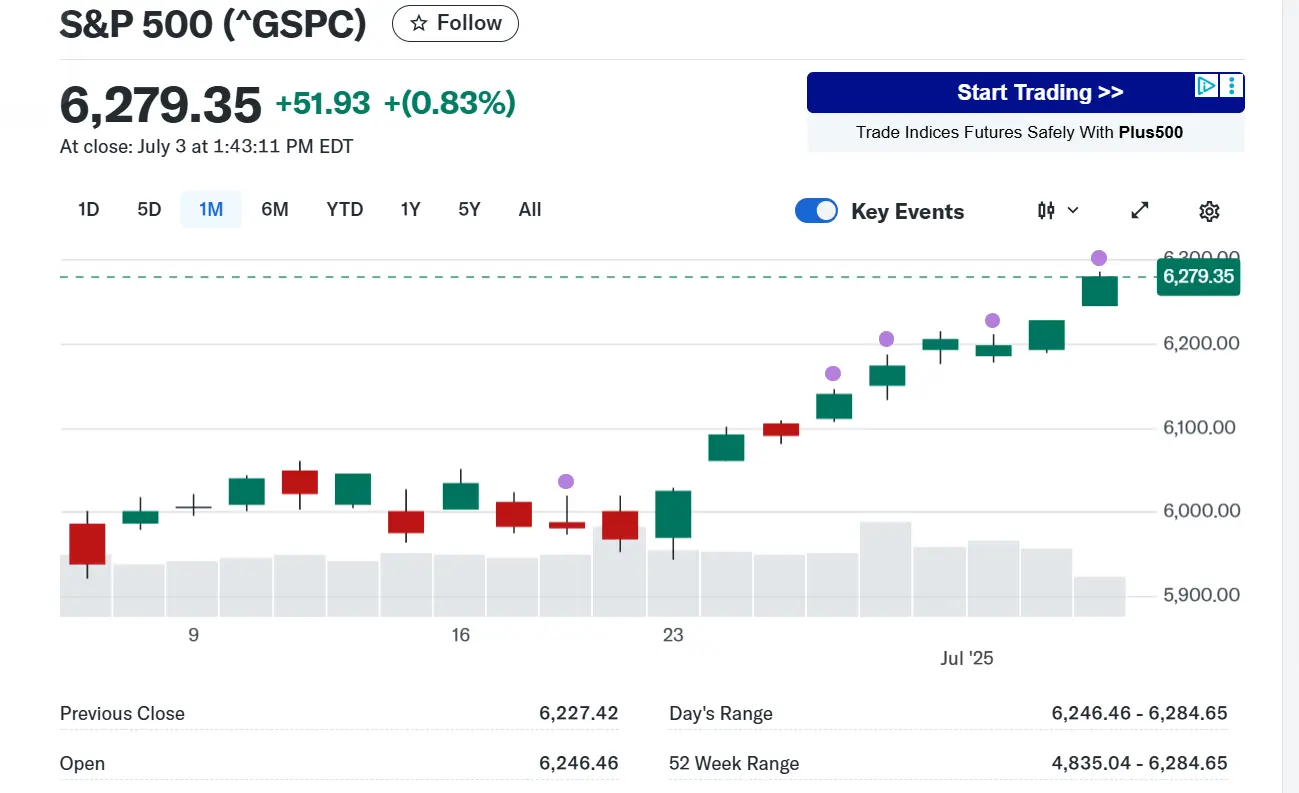Screen dimensions: 1299x793
Task: Select the 1D time range tab
Action: tap(89, 210)
